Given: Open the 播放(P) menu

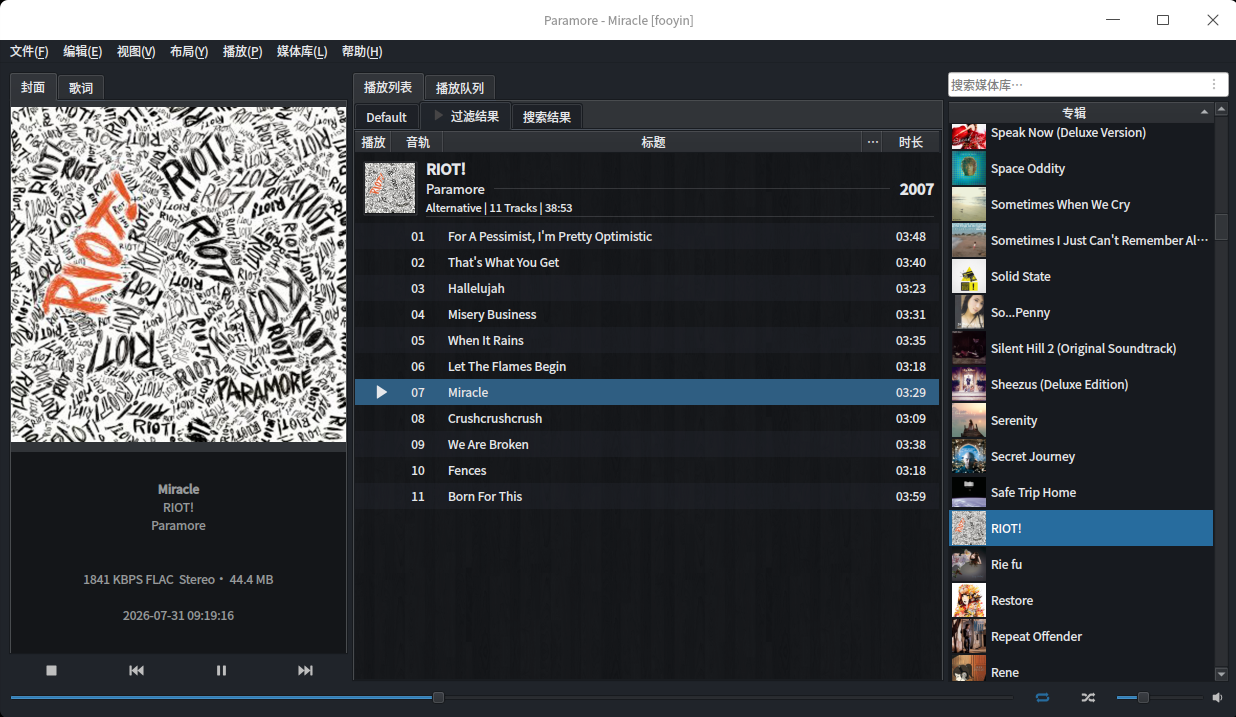Looking at the screenshot, I should point(242,52).
